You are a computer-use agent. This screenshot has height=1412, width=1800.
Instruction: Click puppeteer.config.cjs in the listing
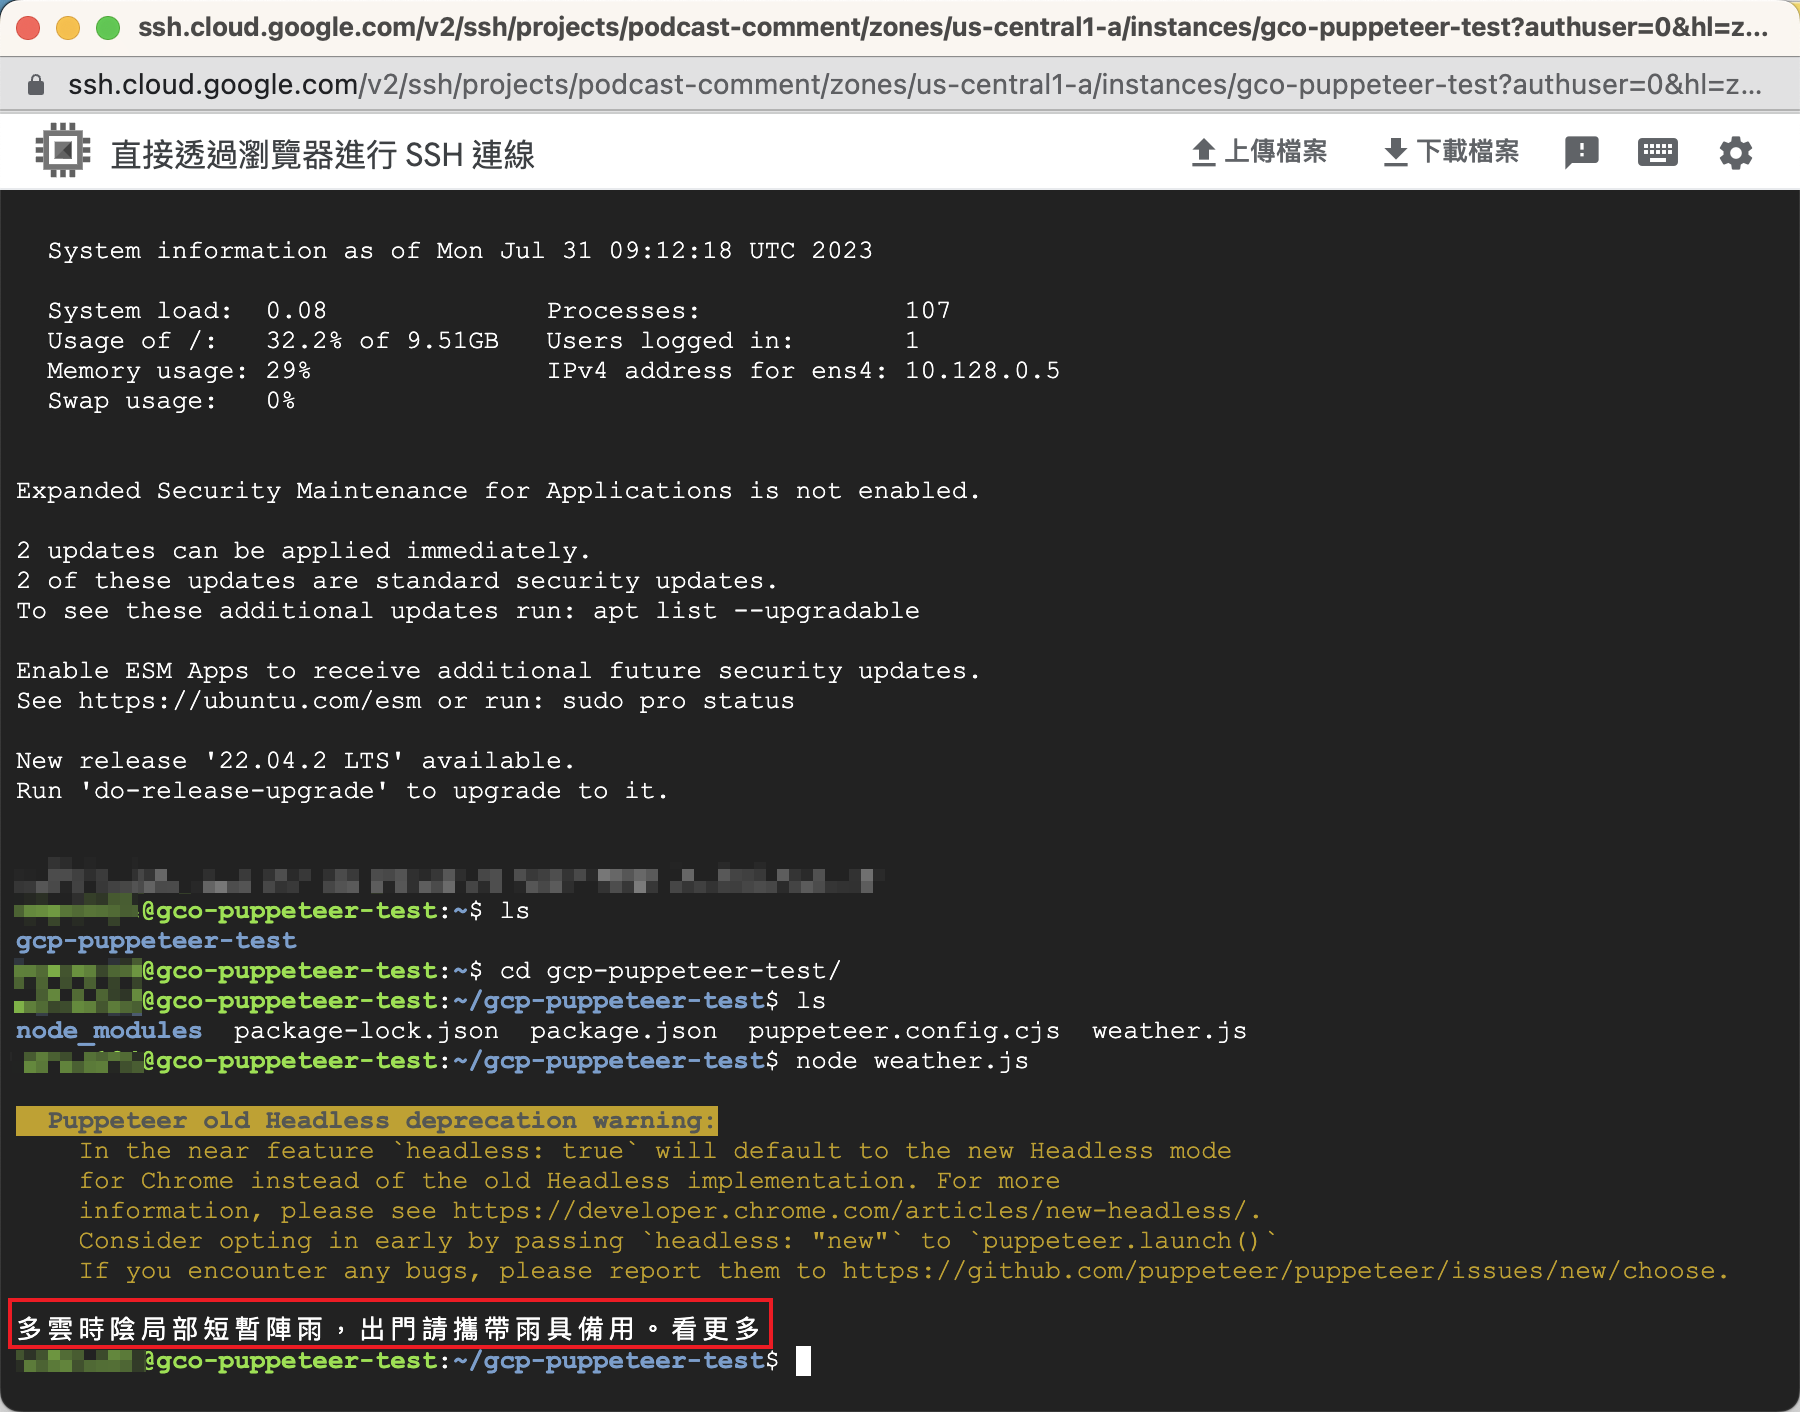click(x=904, y=1031)
